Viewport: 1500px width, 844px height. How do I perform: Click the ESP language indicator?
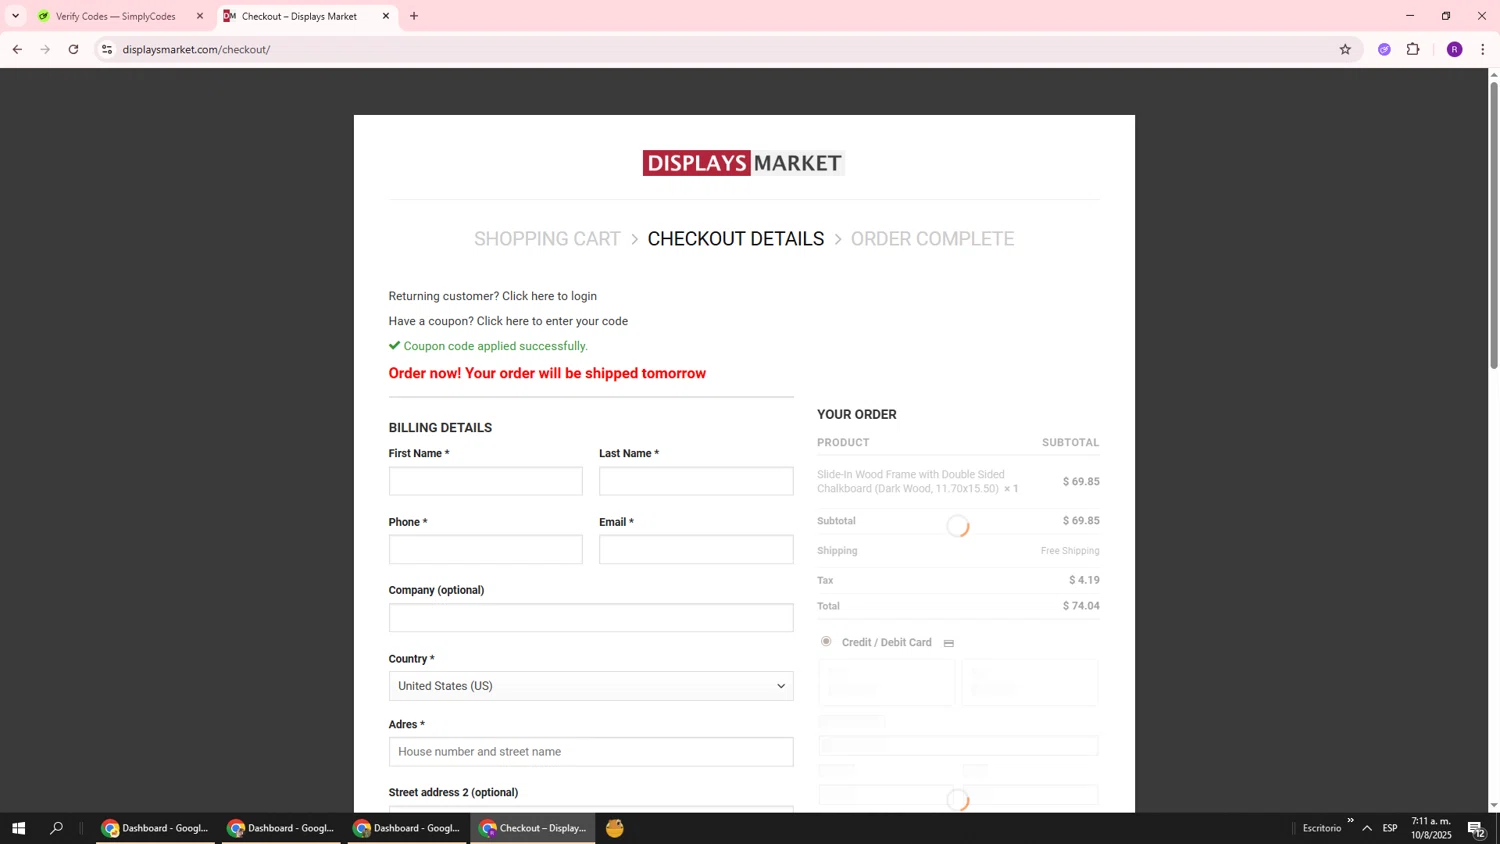pos(1390,828)
